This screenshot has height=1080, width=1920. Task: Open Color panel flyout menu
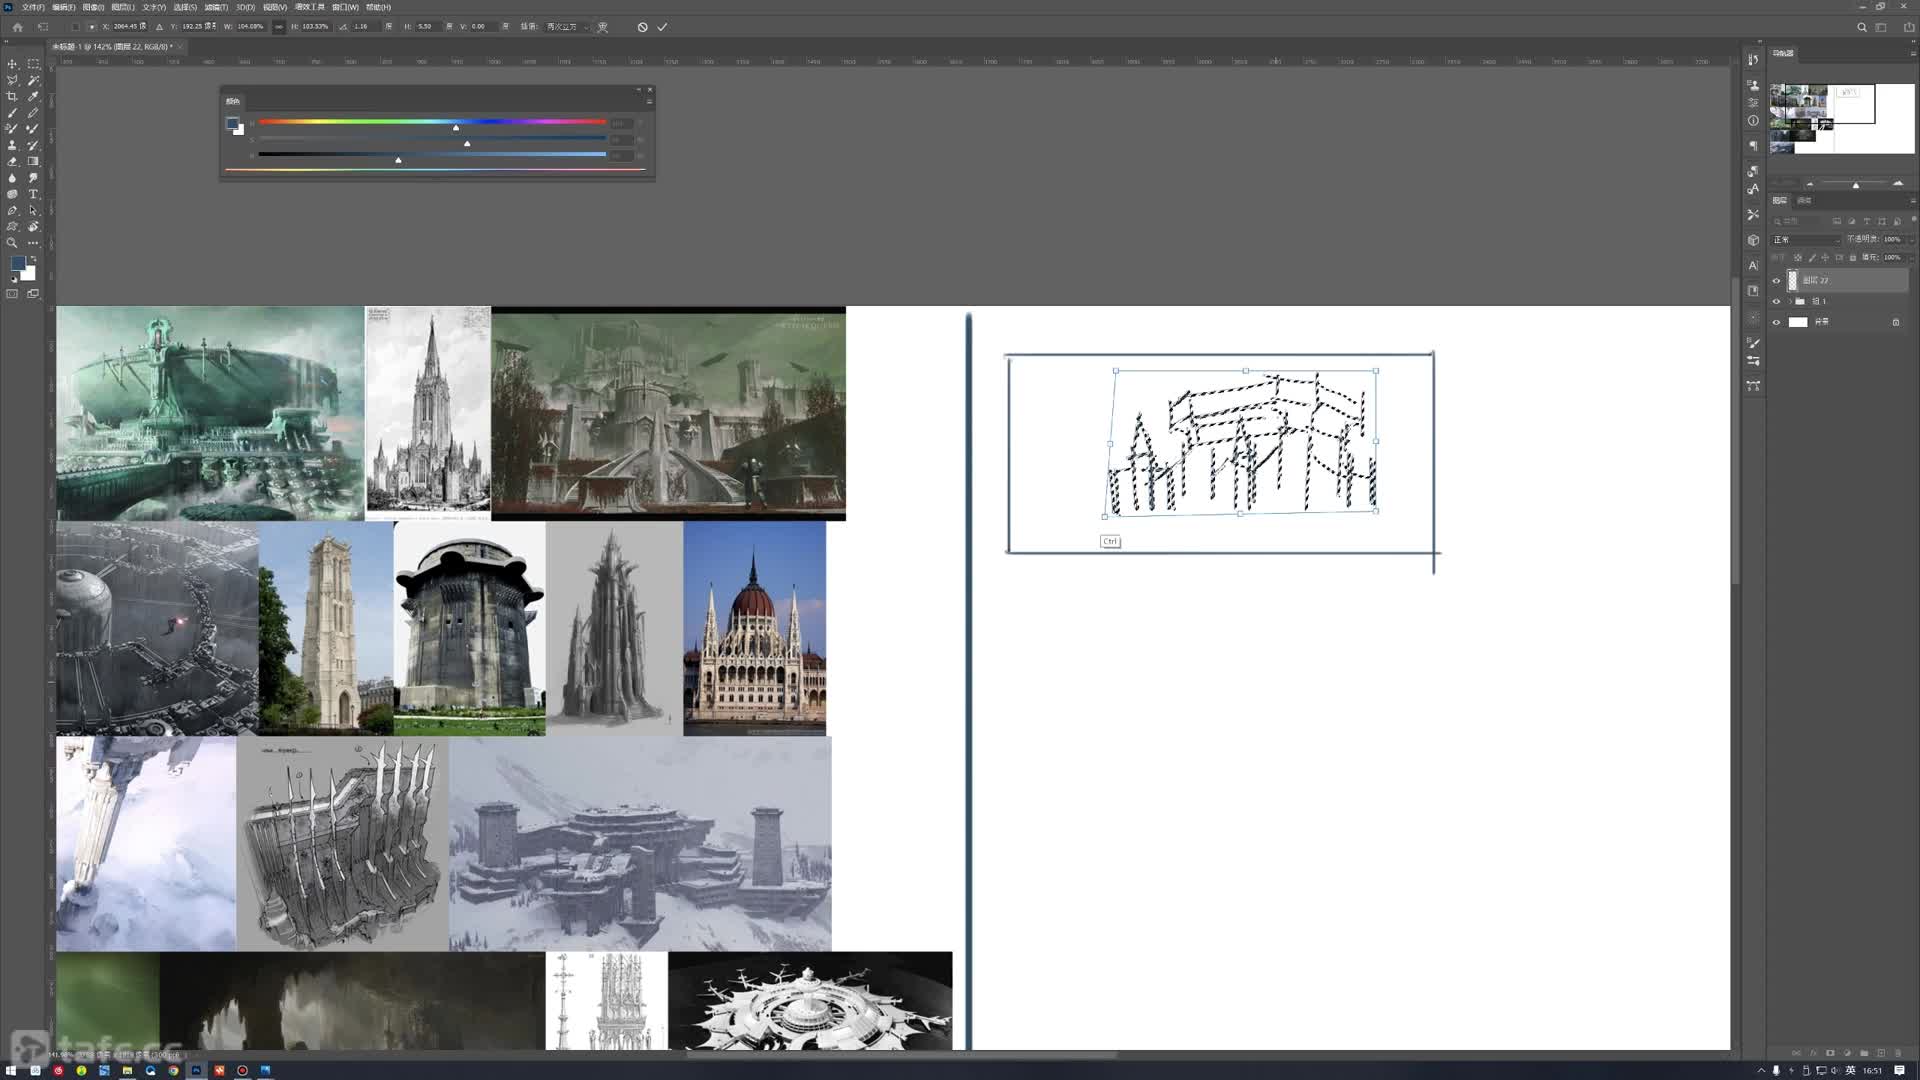(x=649, y=101)
